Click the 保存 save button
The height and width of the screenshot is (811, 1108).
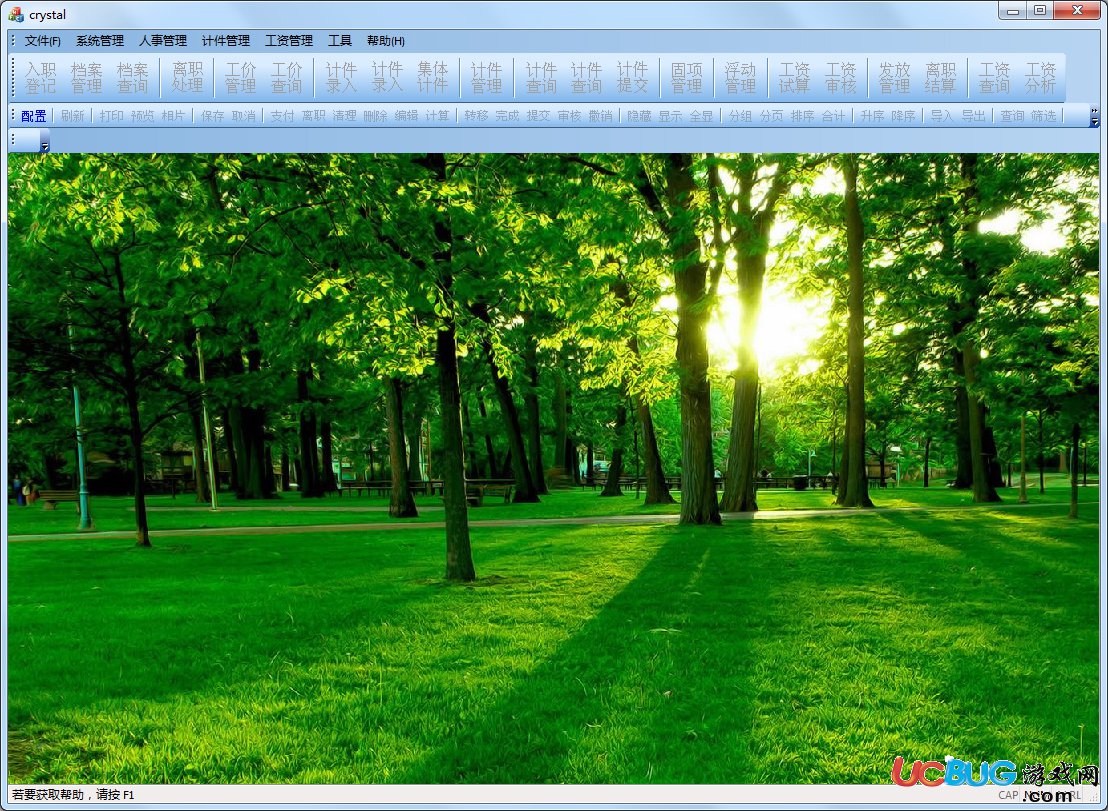pyautogui.click(x=213, y=116)
